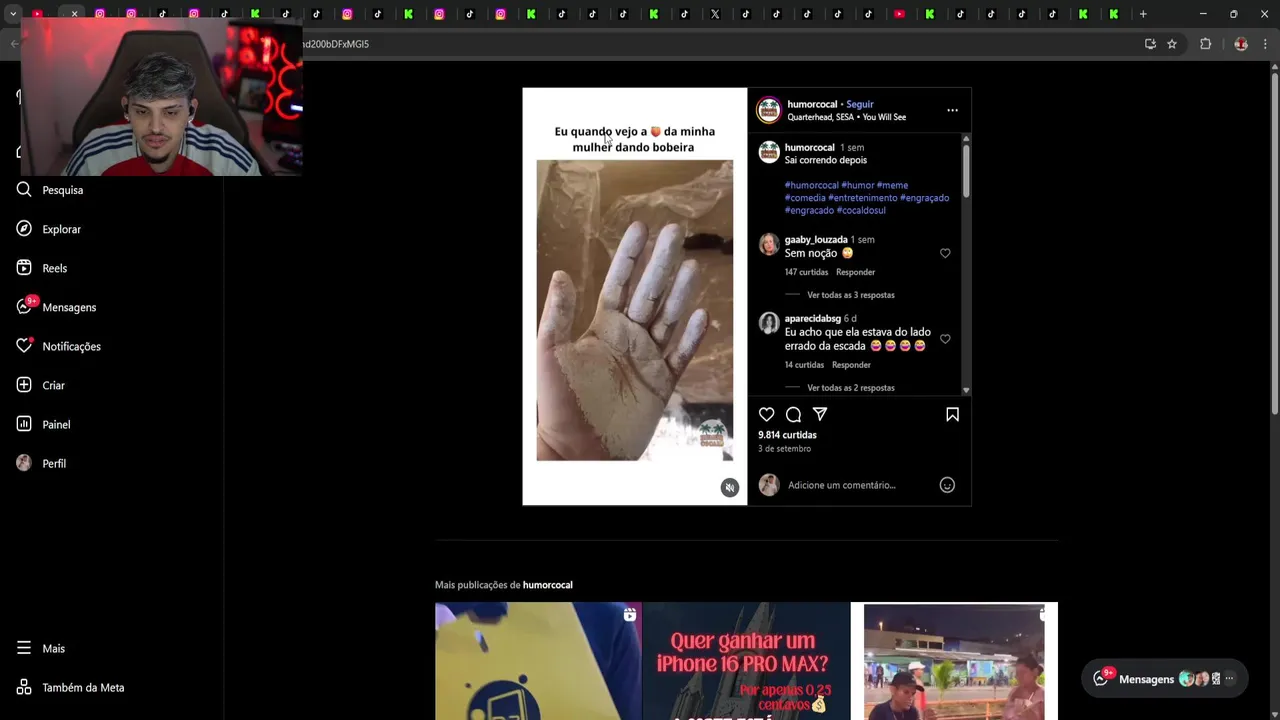Click the post date 3 de setembro
1280x720 pixels.
point(784,449)
